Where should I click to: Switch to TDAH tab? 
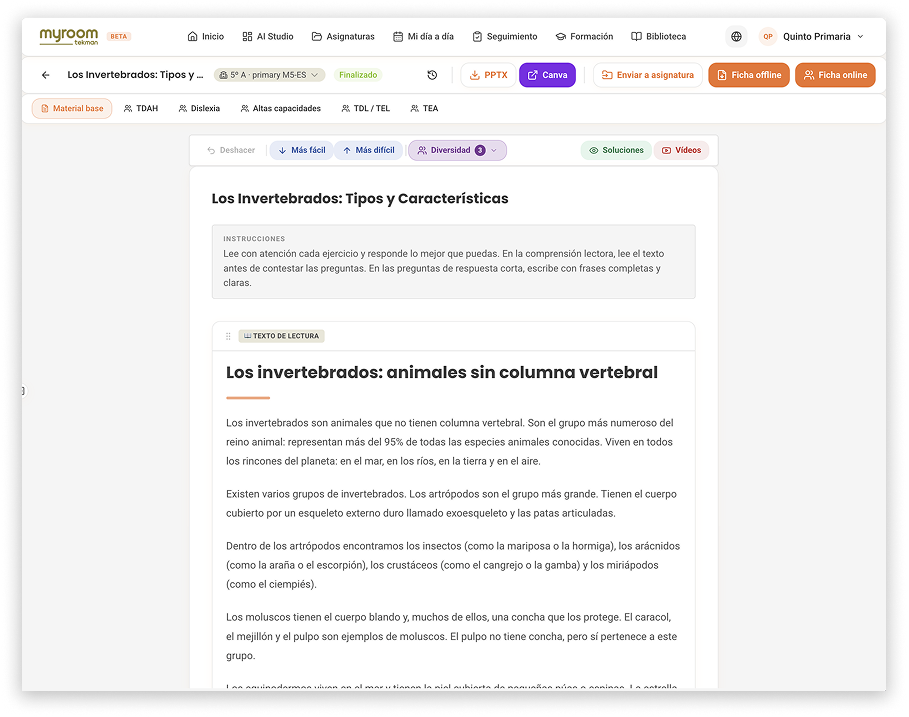141,108
